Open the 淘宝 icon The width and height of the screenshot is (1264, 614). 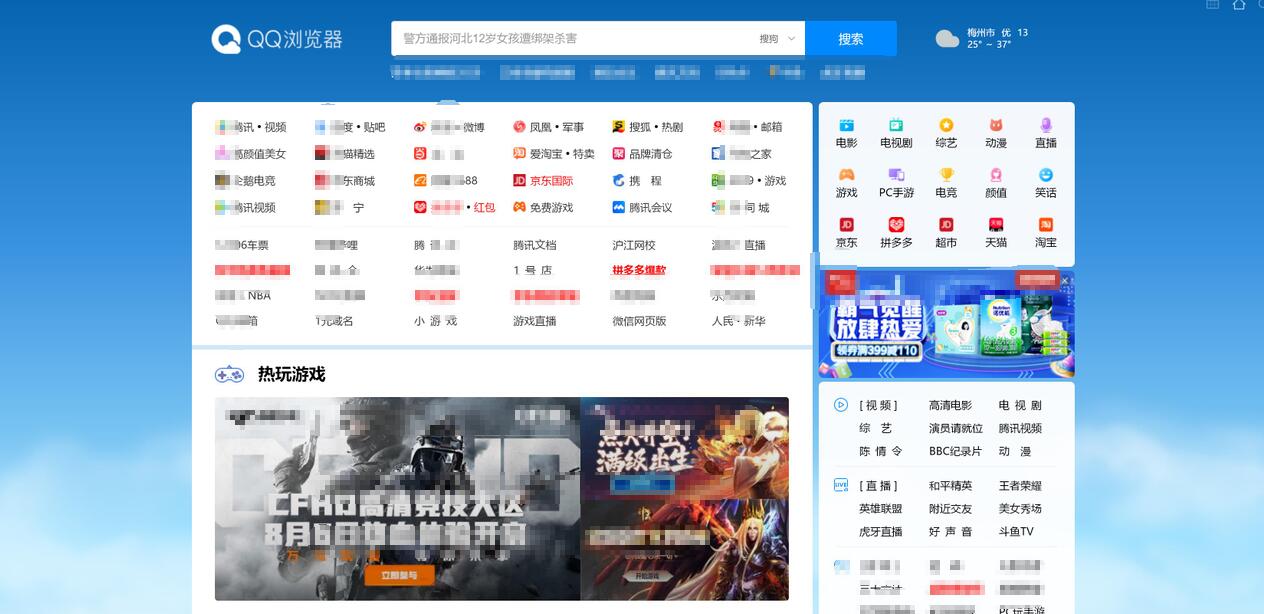(1046, 225)
